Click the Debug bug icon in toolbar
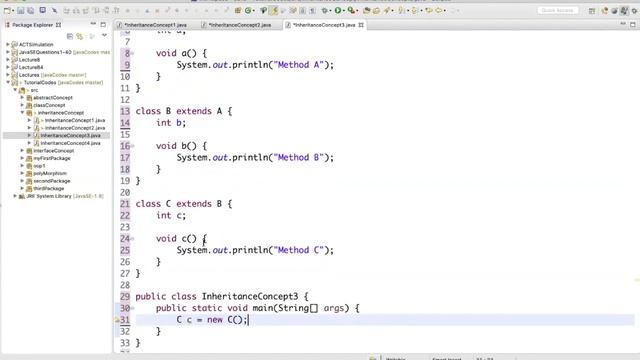The height and width of the screenshot is (360, 640). pos(325,11)
